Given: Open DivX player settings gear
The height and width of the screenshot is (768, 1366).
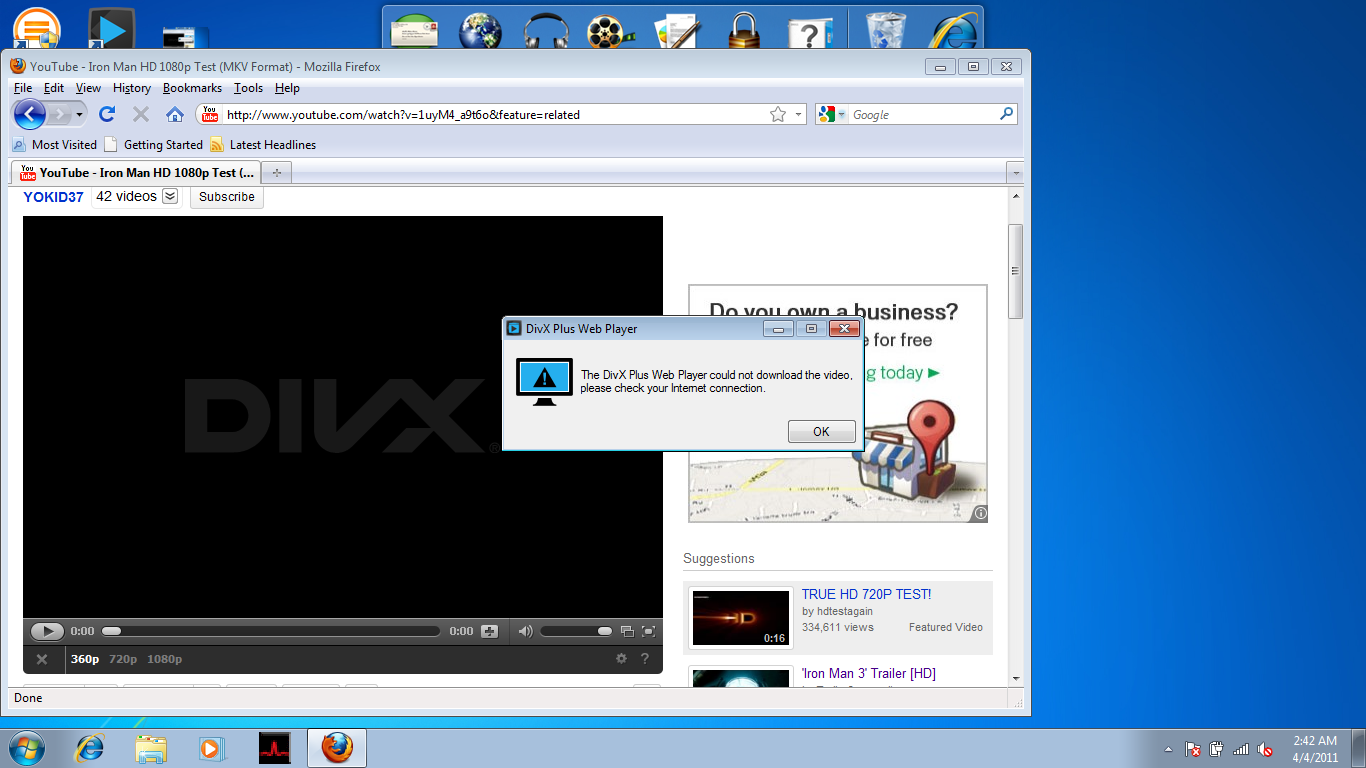Looking at the screenshot, I should (x=621, y=659).
